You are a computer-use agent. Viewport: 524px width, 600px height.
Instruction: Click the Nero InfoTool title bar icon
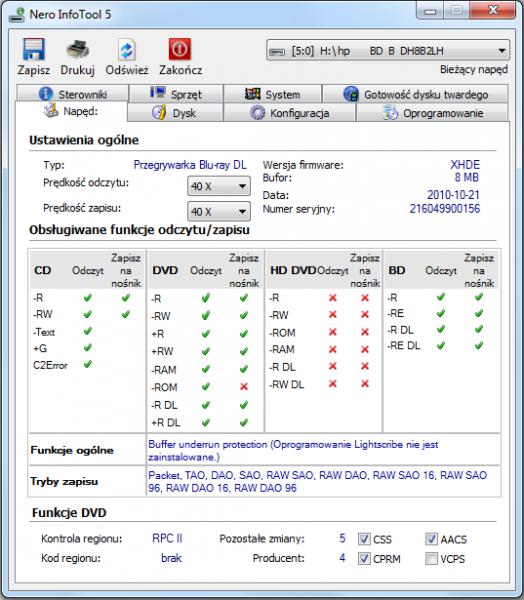[16, 15]
